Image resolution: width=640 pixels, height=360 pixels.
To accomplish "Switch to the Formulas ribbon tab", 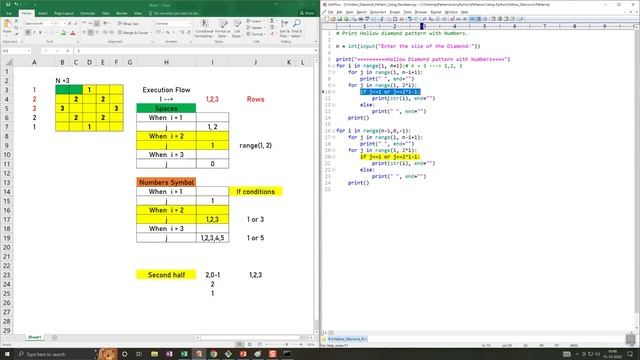I will click(x=87, y=13).
